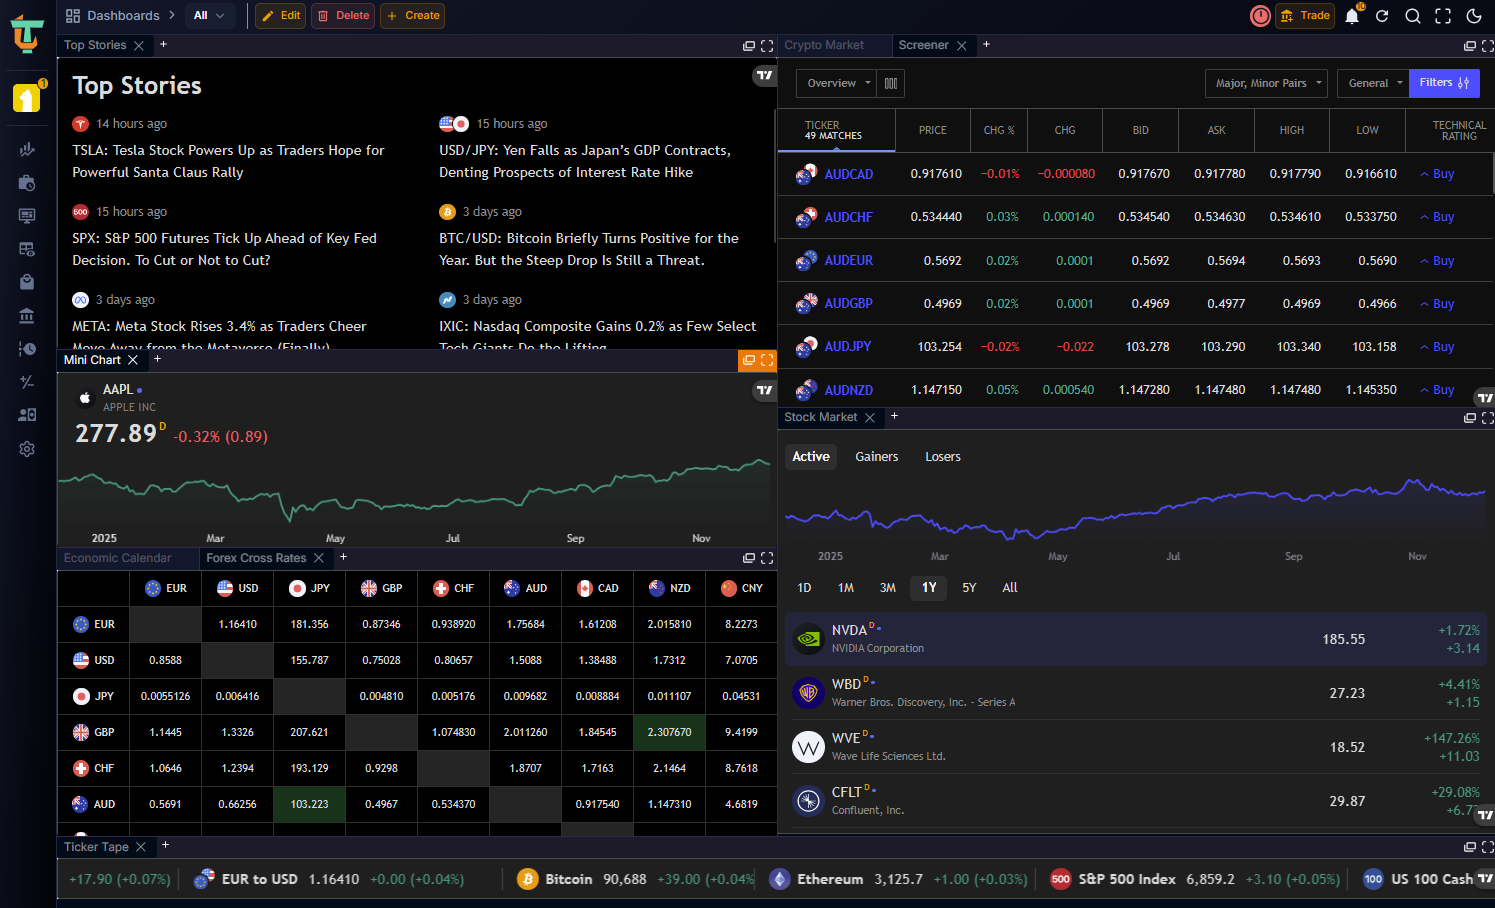Open the watchlist eye icon in the sidebar
The image size is (1495, 908).
coord(27,249)
